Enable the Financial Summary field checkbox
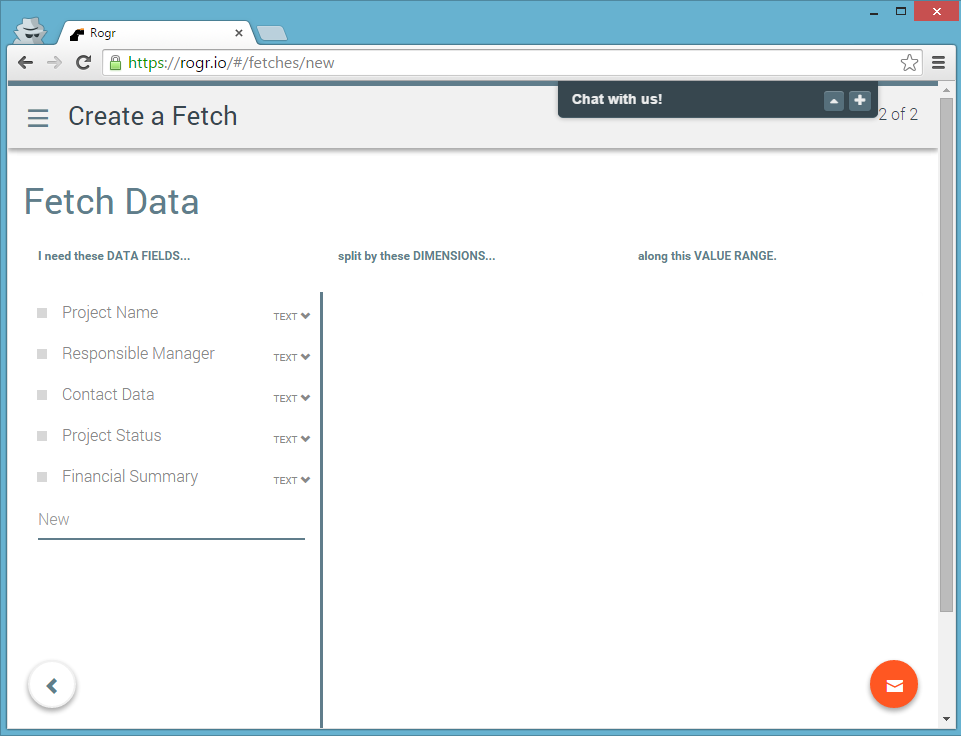 click(41, 476)
